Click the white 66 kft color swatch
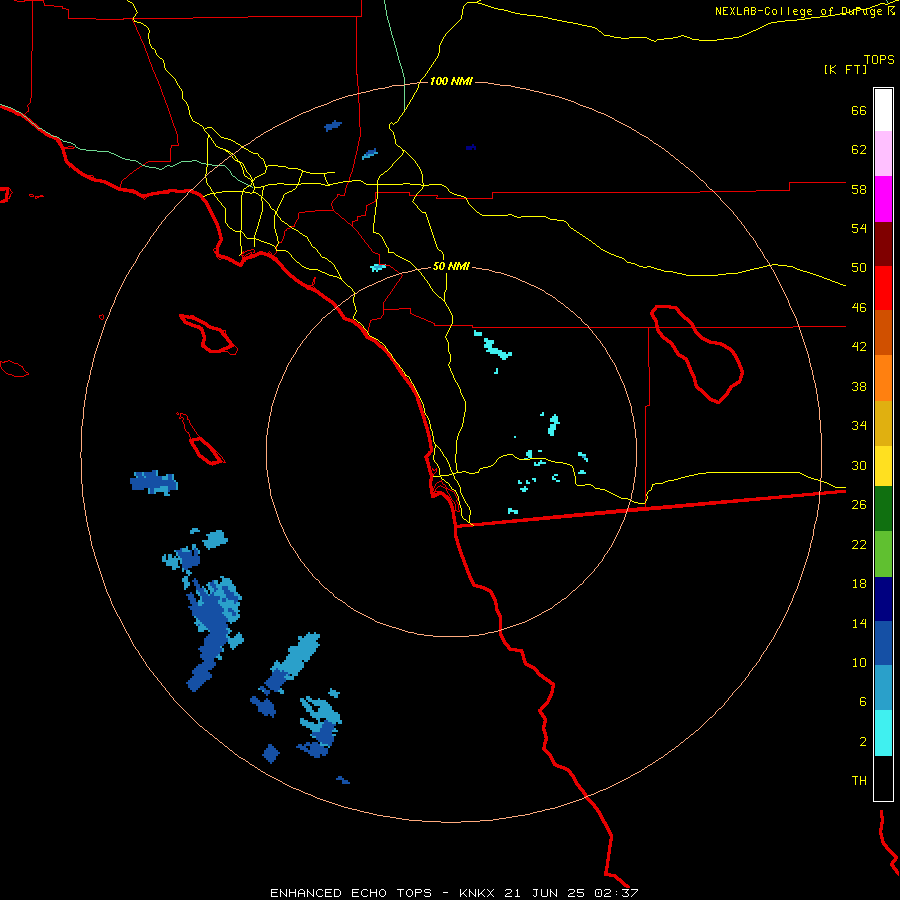Viewport: 900px width, 900px height. click(883, 110)
